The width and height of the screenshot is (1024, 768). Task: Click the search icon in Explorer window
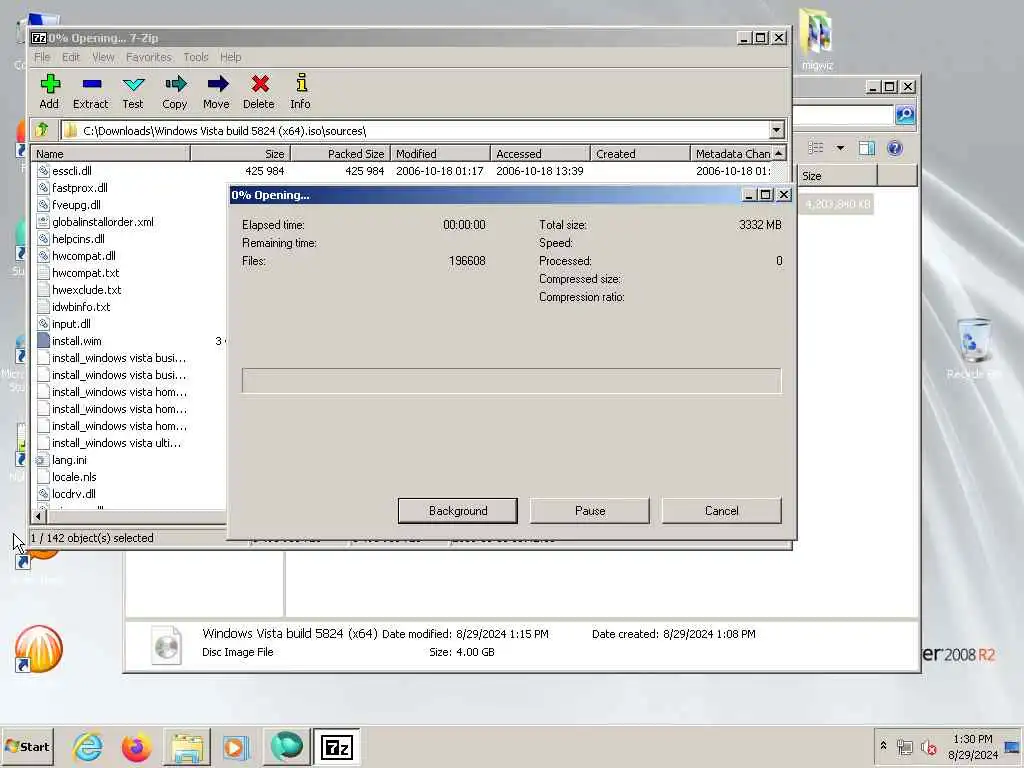(x=905, y=115)
